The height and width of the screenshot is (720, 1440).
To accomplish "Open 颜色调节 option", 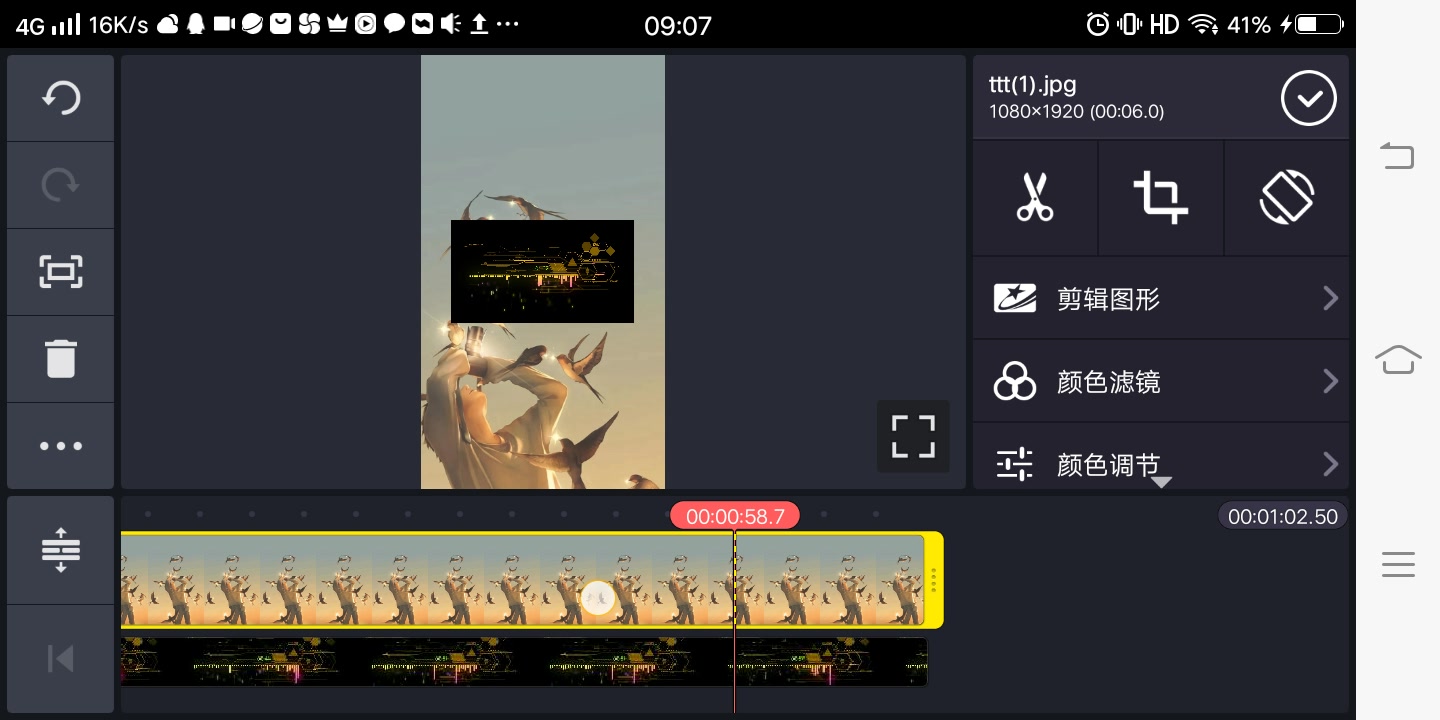I will 1161,457.
